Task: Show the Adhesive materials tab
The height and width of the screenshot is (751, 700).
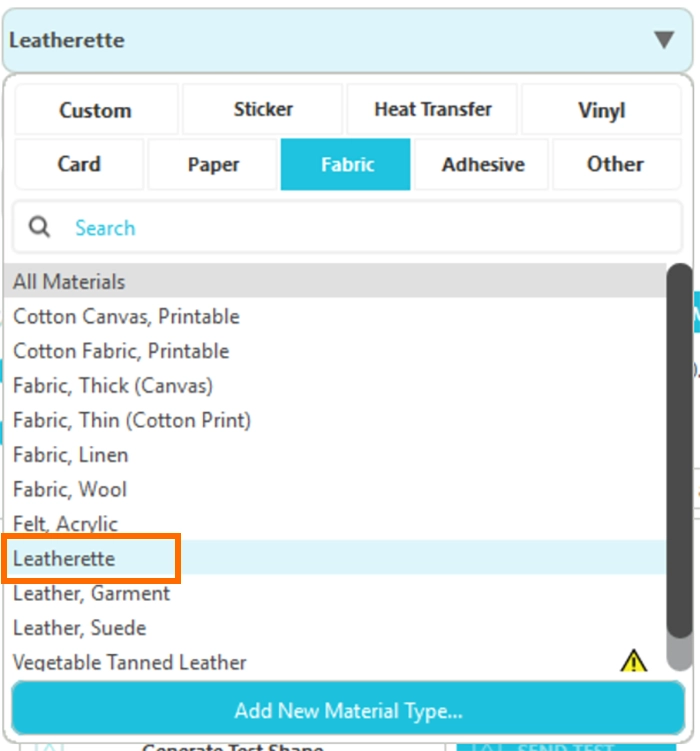Action: (x=482, y=164)
